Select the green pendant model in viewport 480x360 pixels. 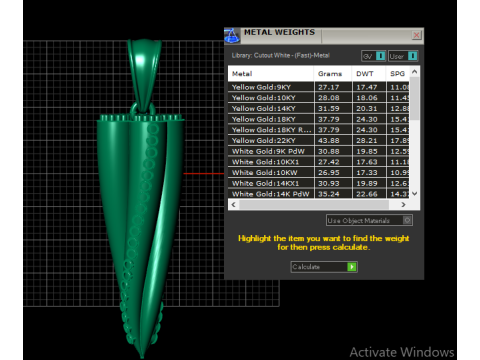click(142, 200)
